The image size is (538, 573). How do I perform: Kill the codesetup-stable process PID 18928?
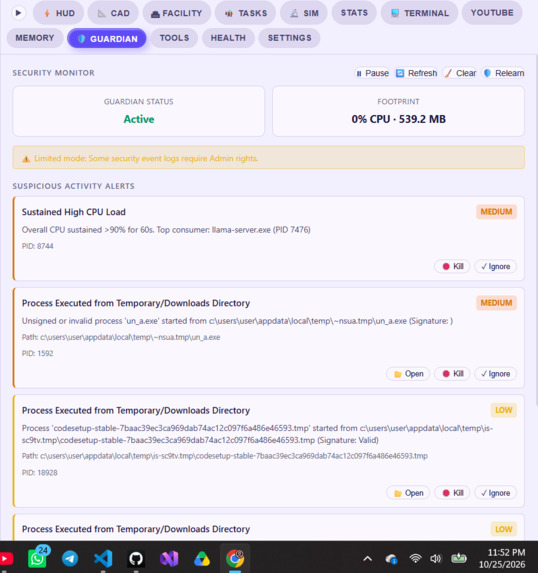(452, 493)
